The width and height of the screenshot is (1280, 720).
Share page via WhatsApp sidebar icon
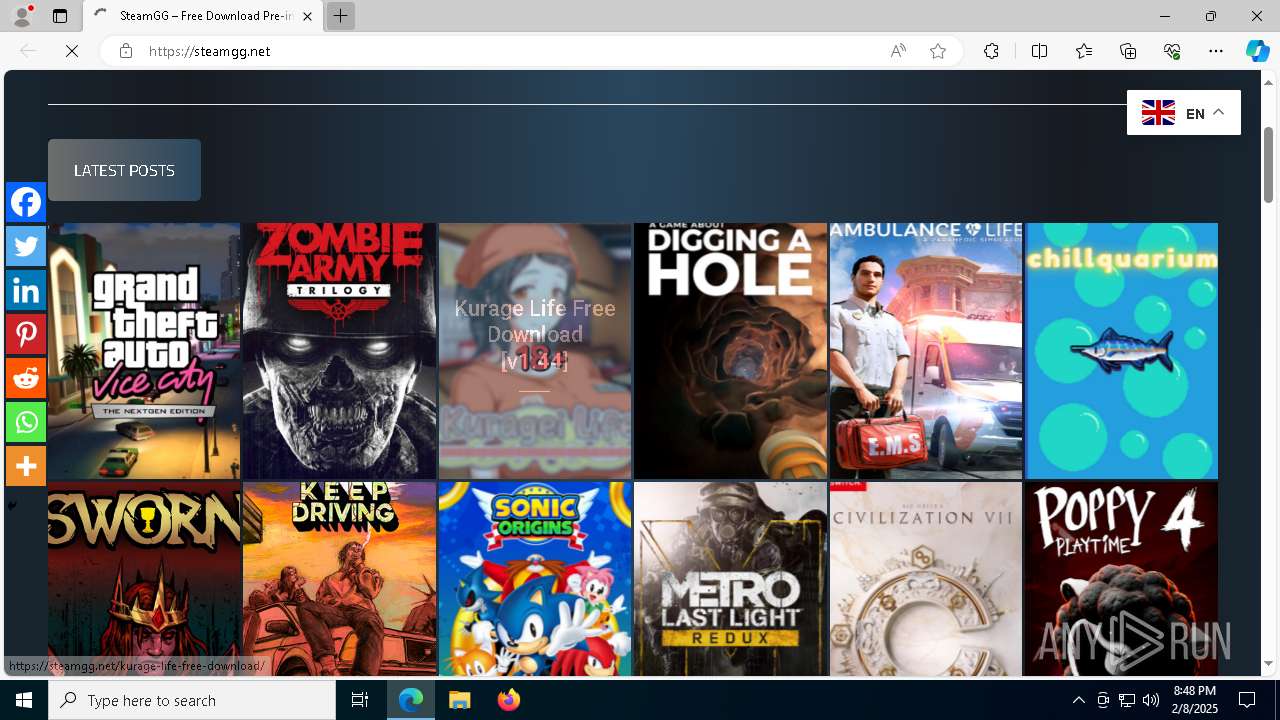(26, 422)
